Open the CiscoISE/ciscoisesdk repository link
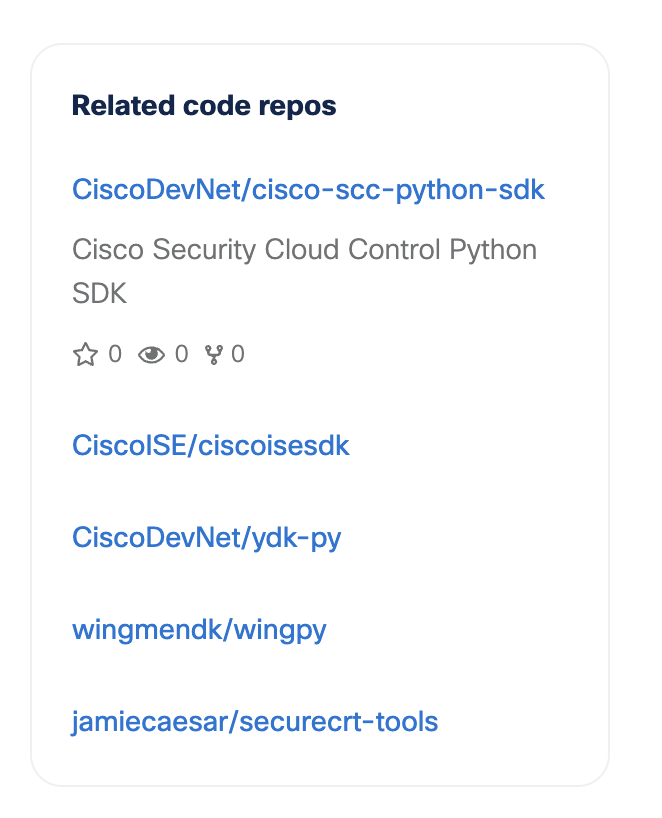The height and width of the screenshot is (818, 662). [211, 445]
